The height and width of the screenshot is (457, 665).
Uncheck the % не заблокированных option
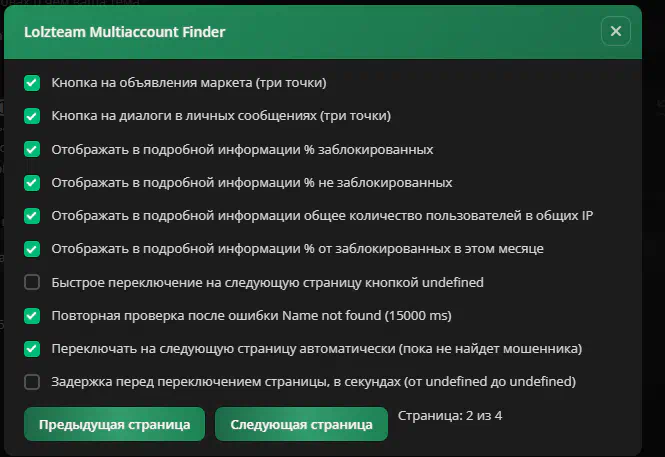pyautogui.click(x=32, y=183)
